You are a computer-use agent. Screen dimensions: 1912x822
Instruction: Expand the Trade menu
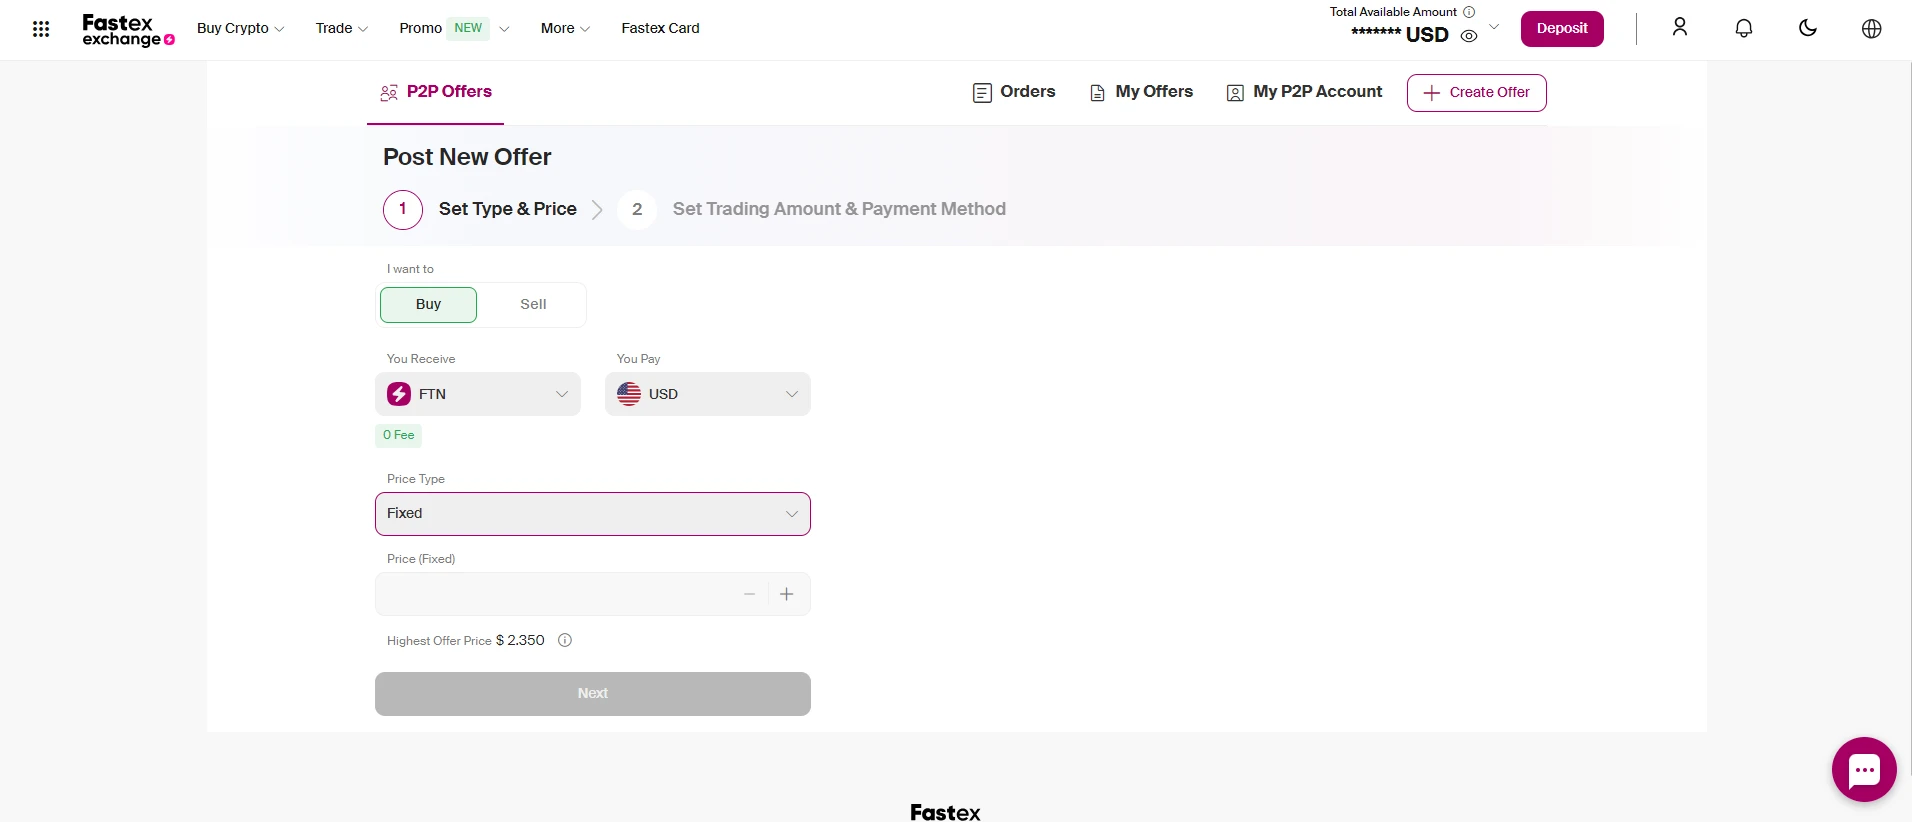click(341, 28)
